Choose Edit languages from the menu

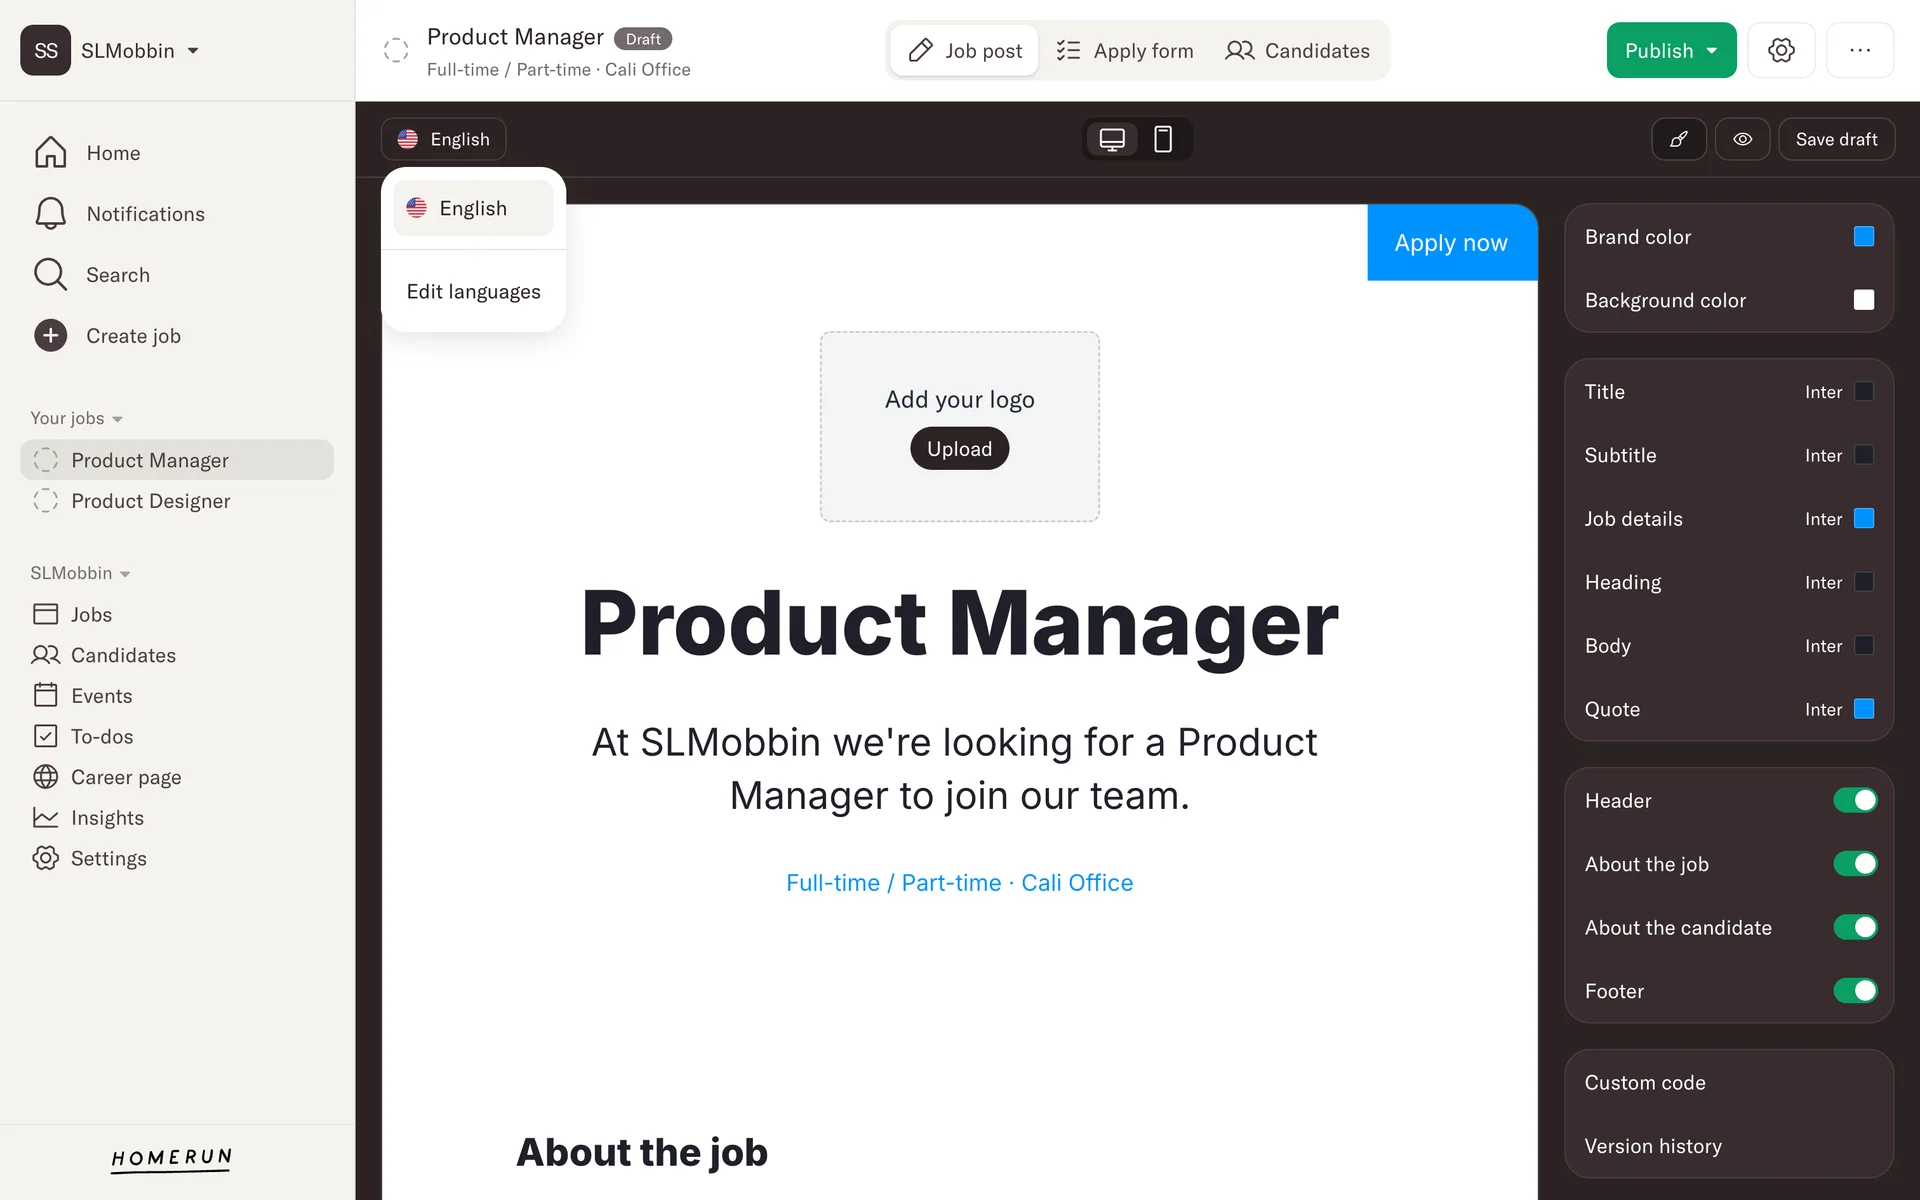[473, 292]
